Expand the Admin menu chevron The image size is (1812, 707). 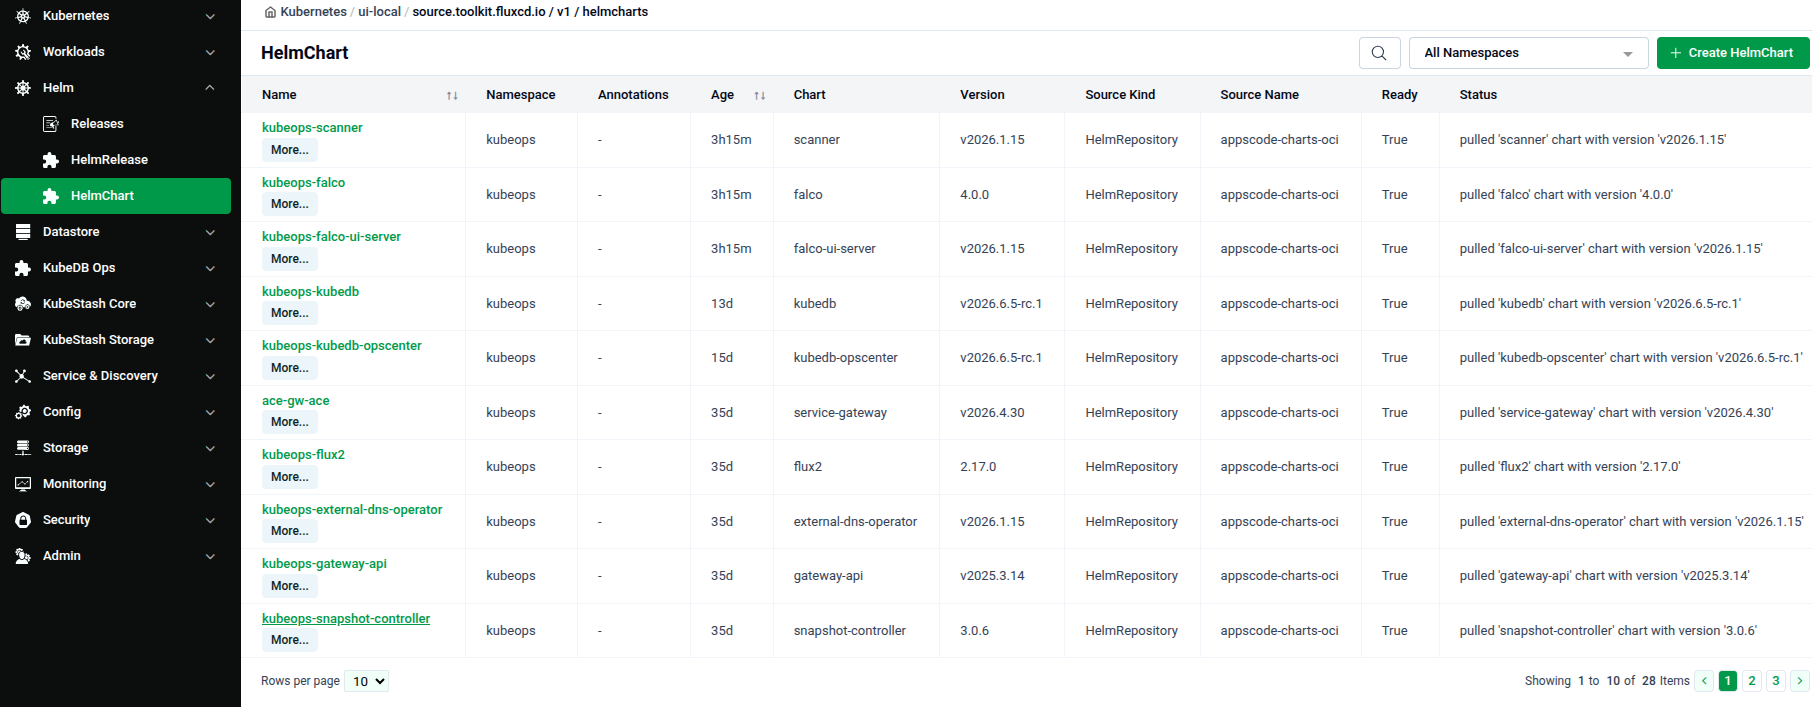pyautogui.click(x=210, y=556)
